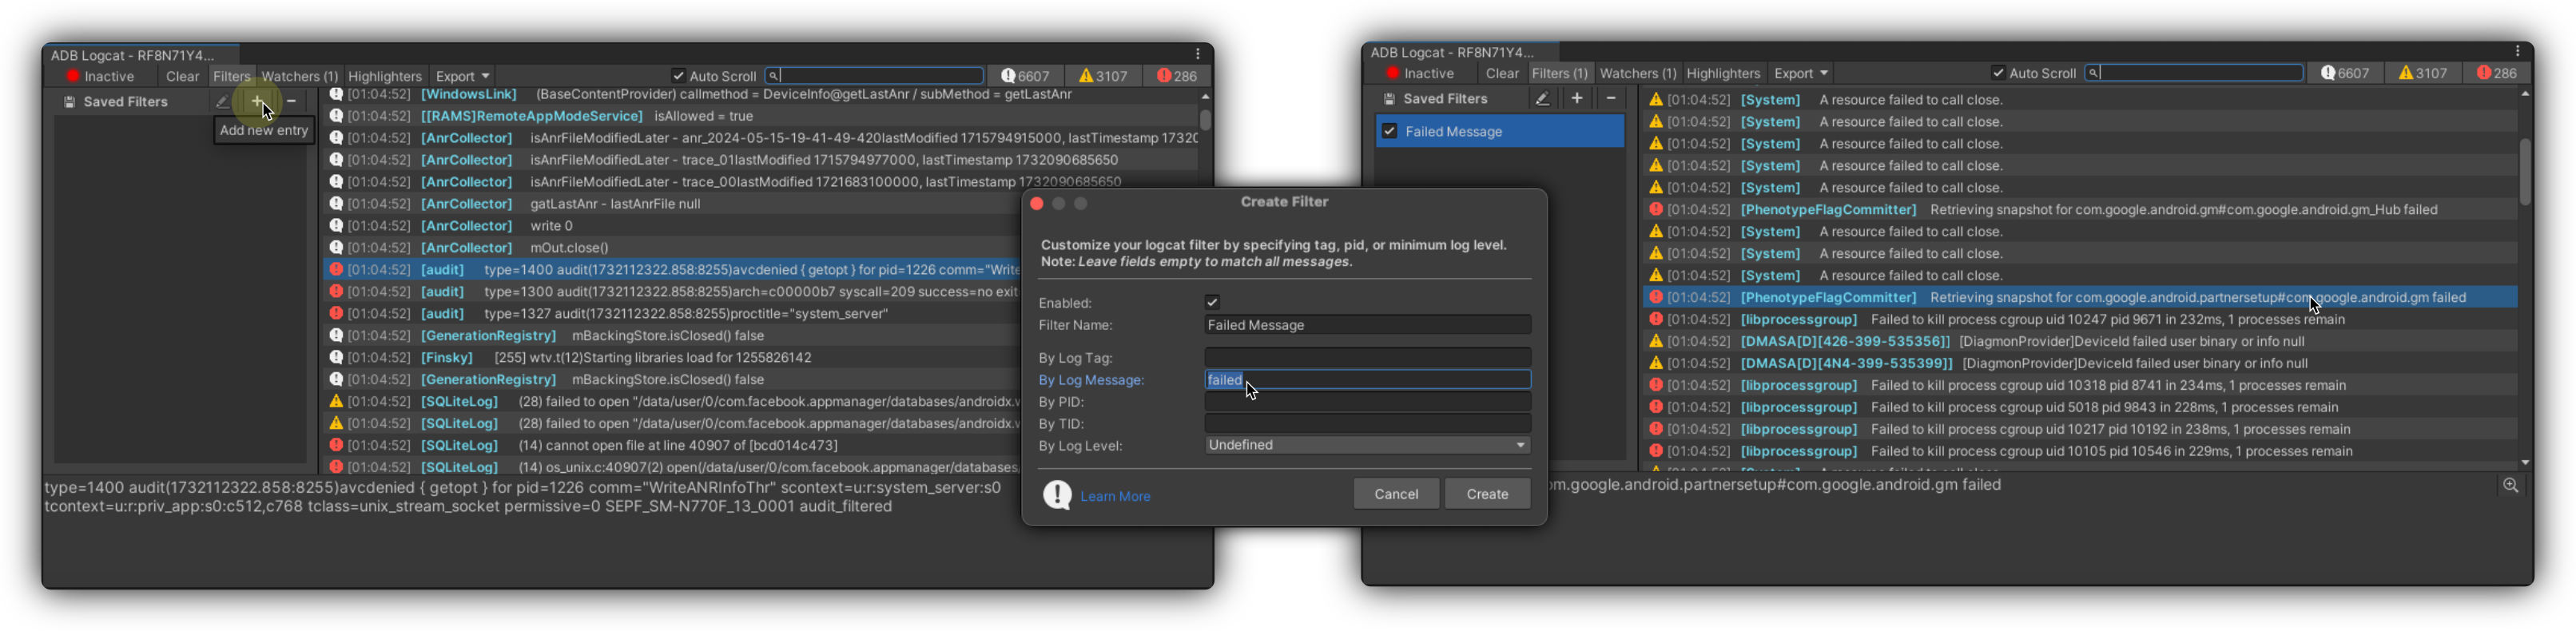2576x631 pixels.
Task: Toggle the Enabled checkbox in Create Filter dialog
Action: point(1212,302)
